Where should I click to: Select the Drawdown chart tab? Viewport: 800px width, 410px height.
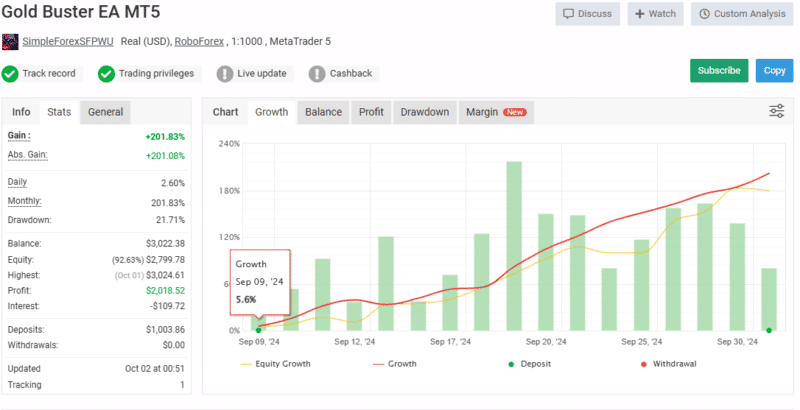coord(424,112)
